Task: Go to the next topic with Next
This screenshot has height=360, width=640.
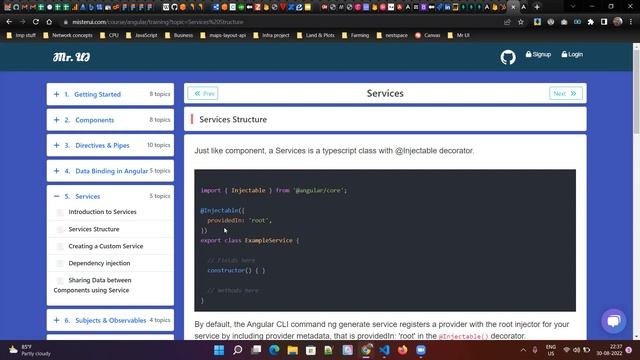Action: [x=566, y=93]
